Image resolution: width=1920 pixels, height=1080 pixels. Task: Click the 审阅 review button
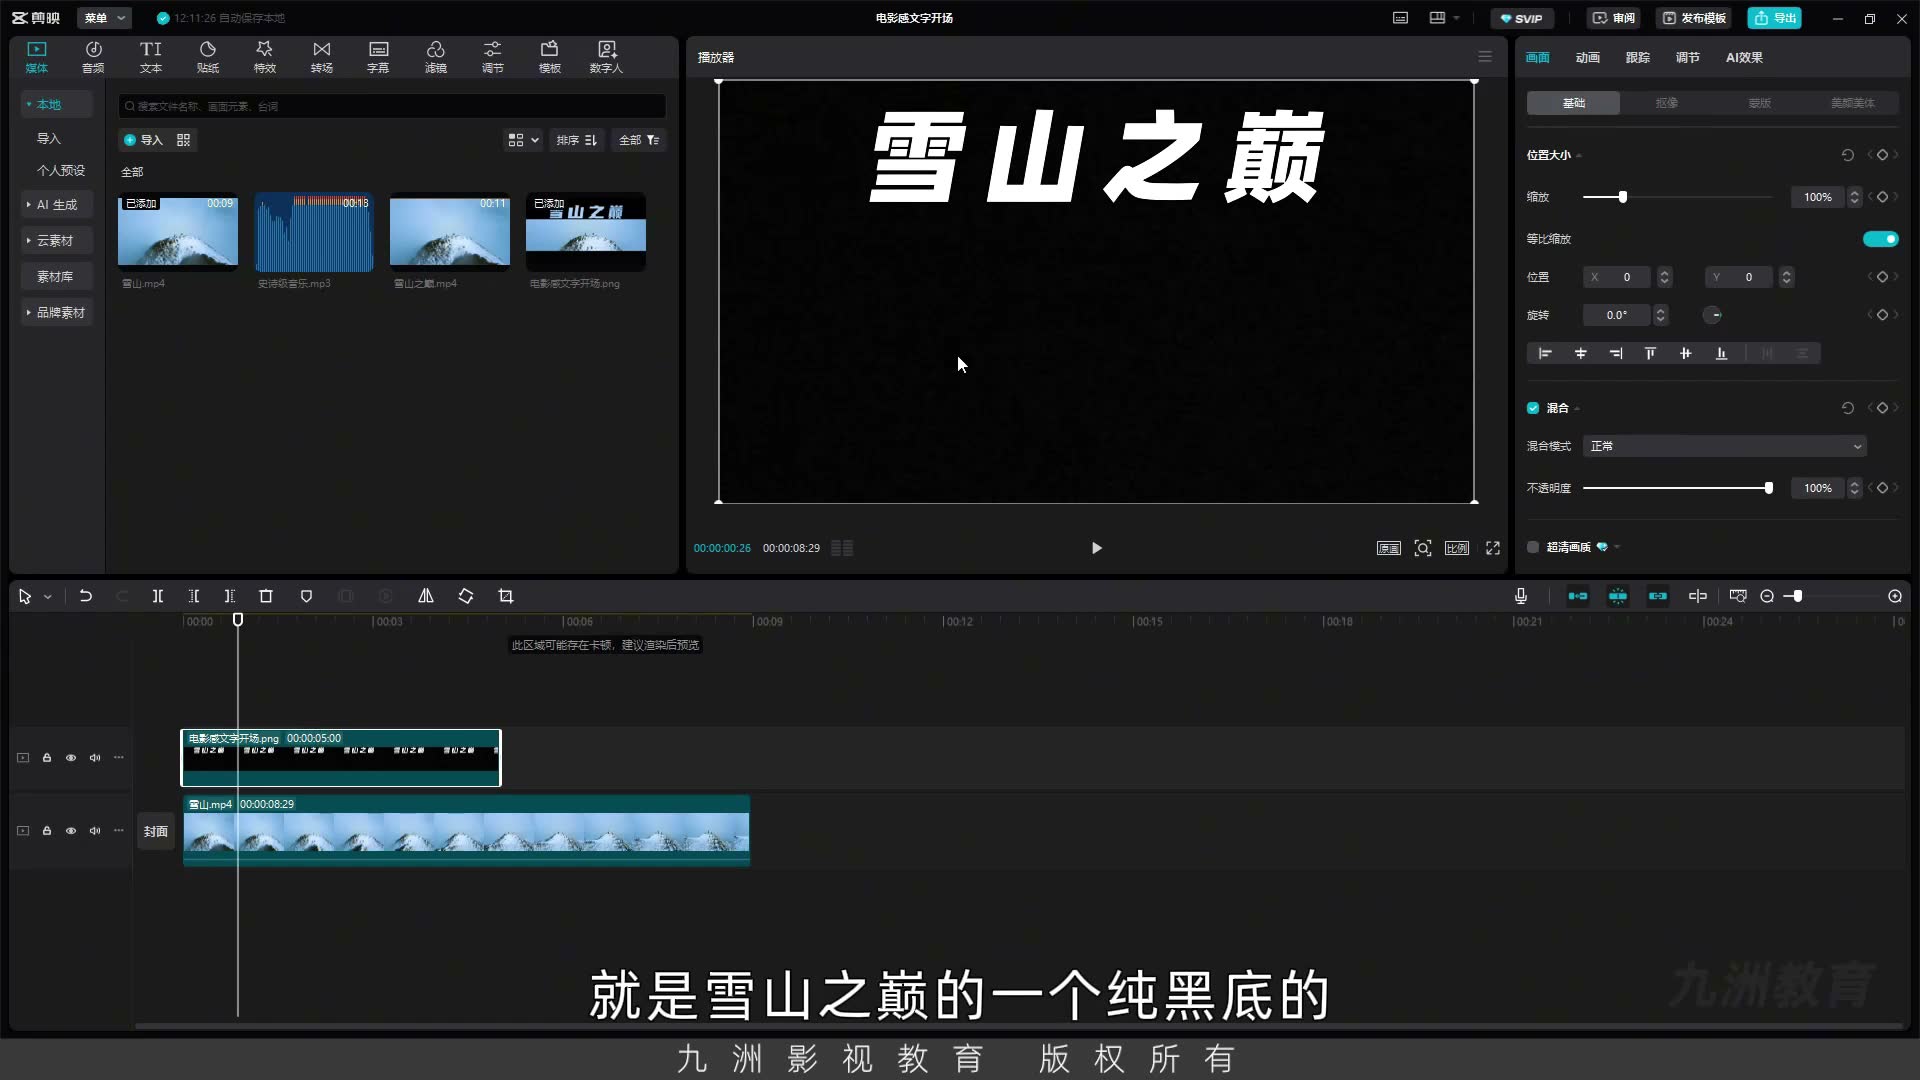pyautogui.click(x=1614, y=18)
